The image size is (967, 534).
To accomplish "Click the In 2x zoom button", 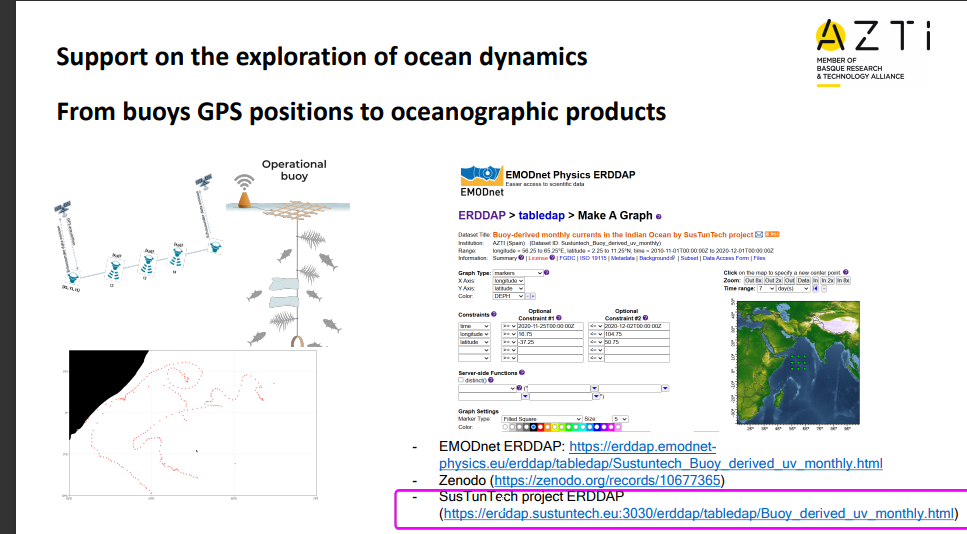I will coord(827,281).
